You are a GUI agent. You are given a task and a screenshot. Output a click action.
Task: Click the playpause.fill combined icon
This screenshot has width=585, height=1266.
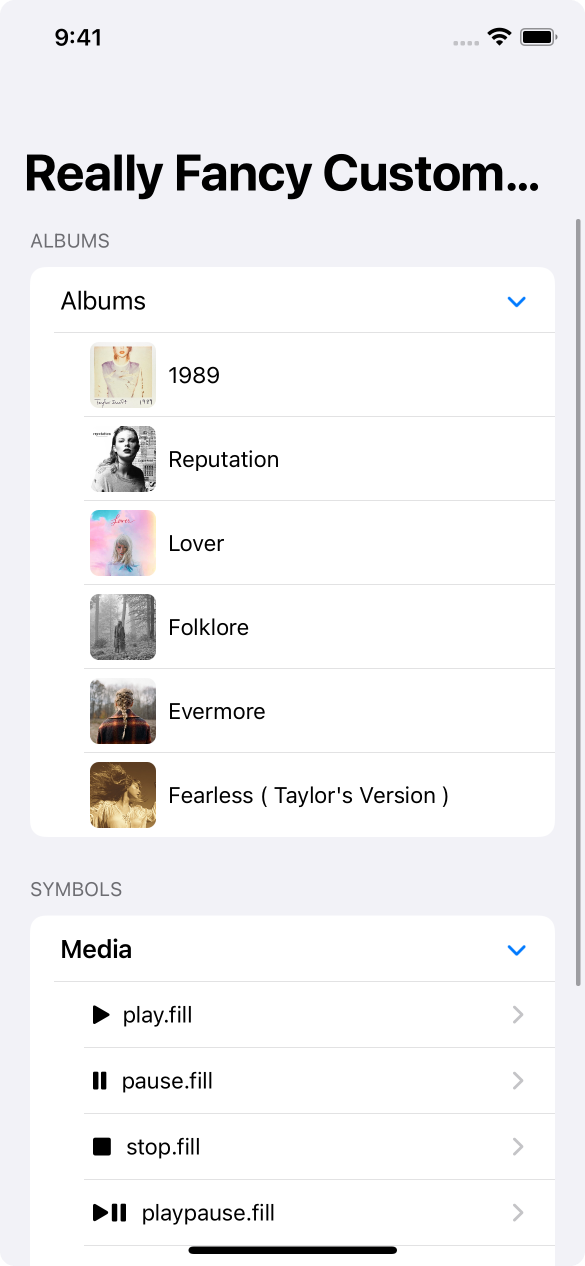(110, 1212)
